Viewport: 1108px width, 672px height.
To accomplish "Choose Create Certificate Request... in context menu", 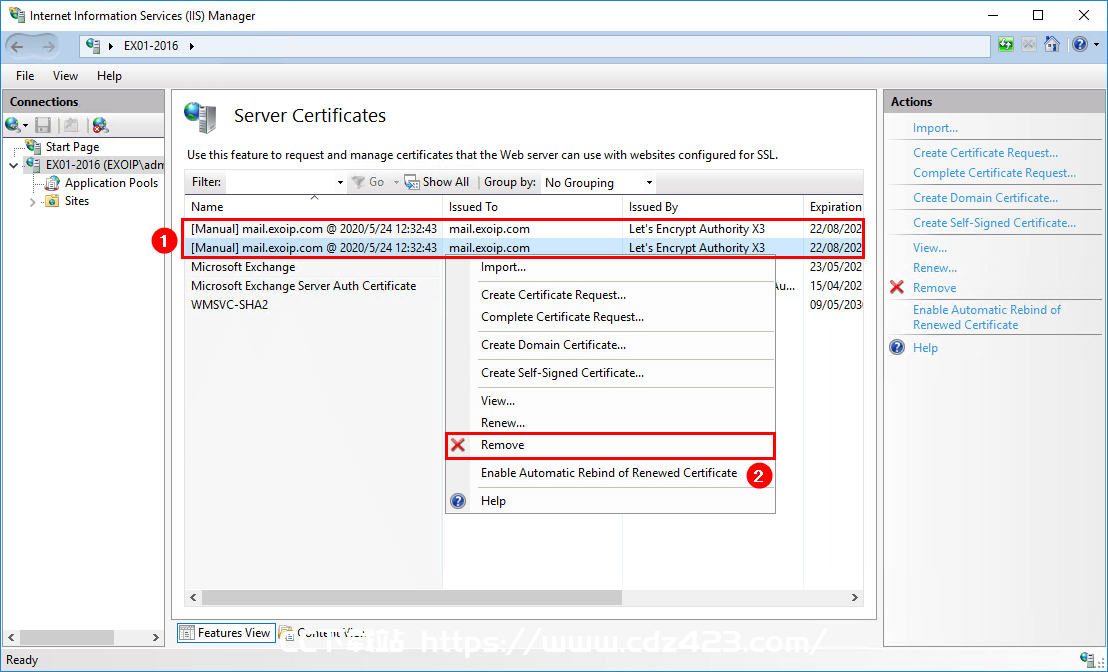I will point(611,295).
